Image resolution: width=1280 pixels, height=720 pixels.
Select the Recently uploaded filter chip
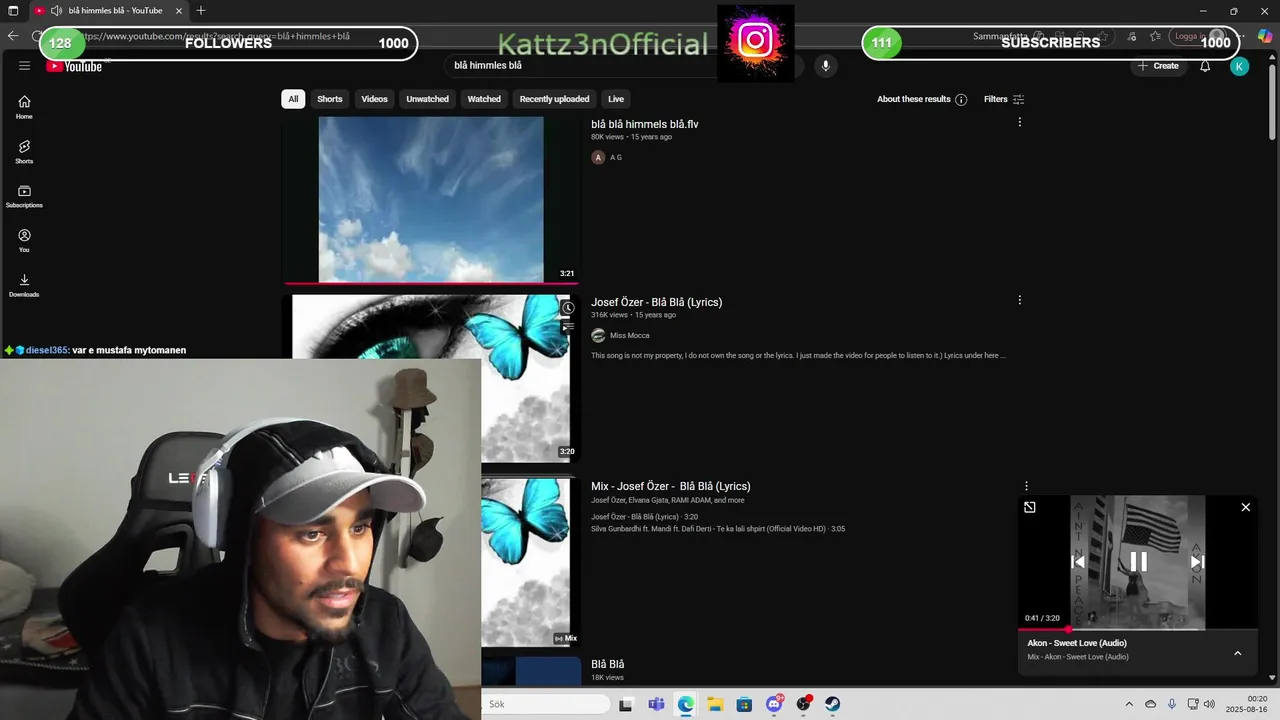(x=554, y=99)
